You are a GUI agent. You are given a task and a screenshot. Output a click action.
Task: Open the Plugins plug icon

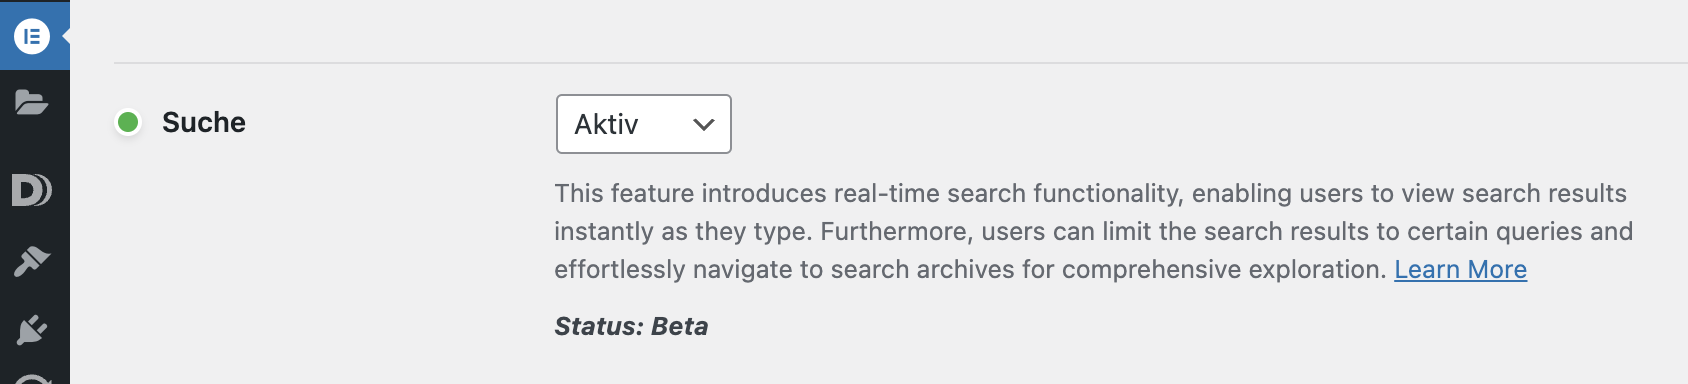coord(32,329)
